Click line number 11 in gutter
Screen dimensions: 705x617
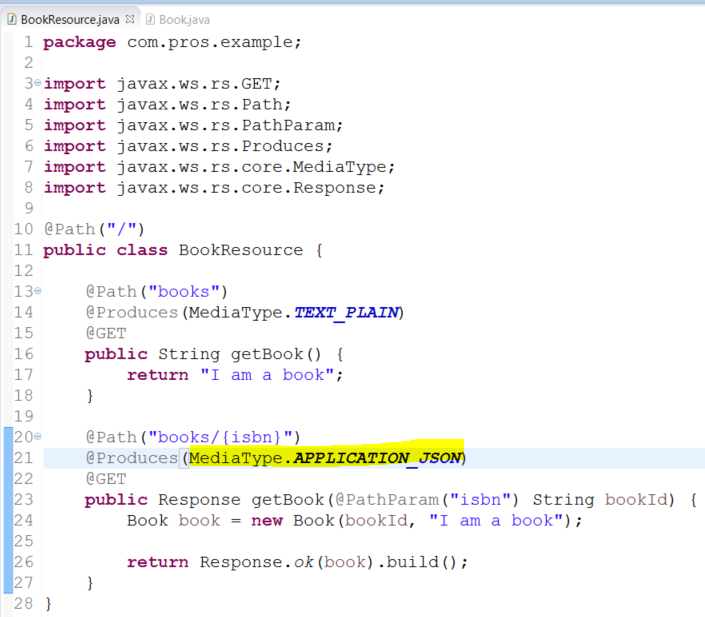23,250
